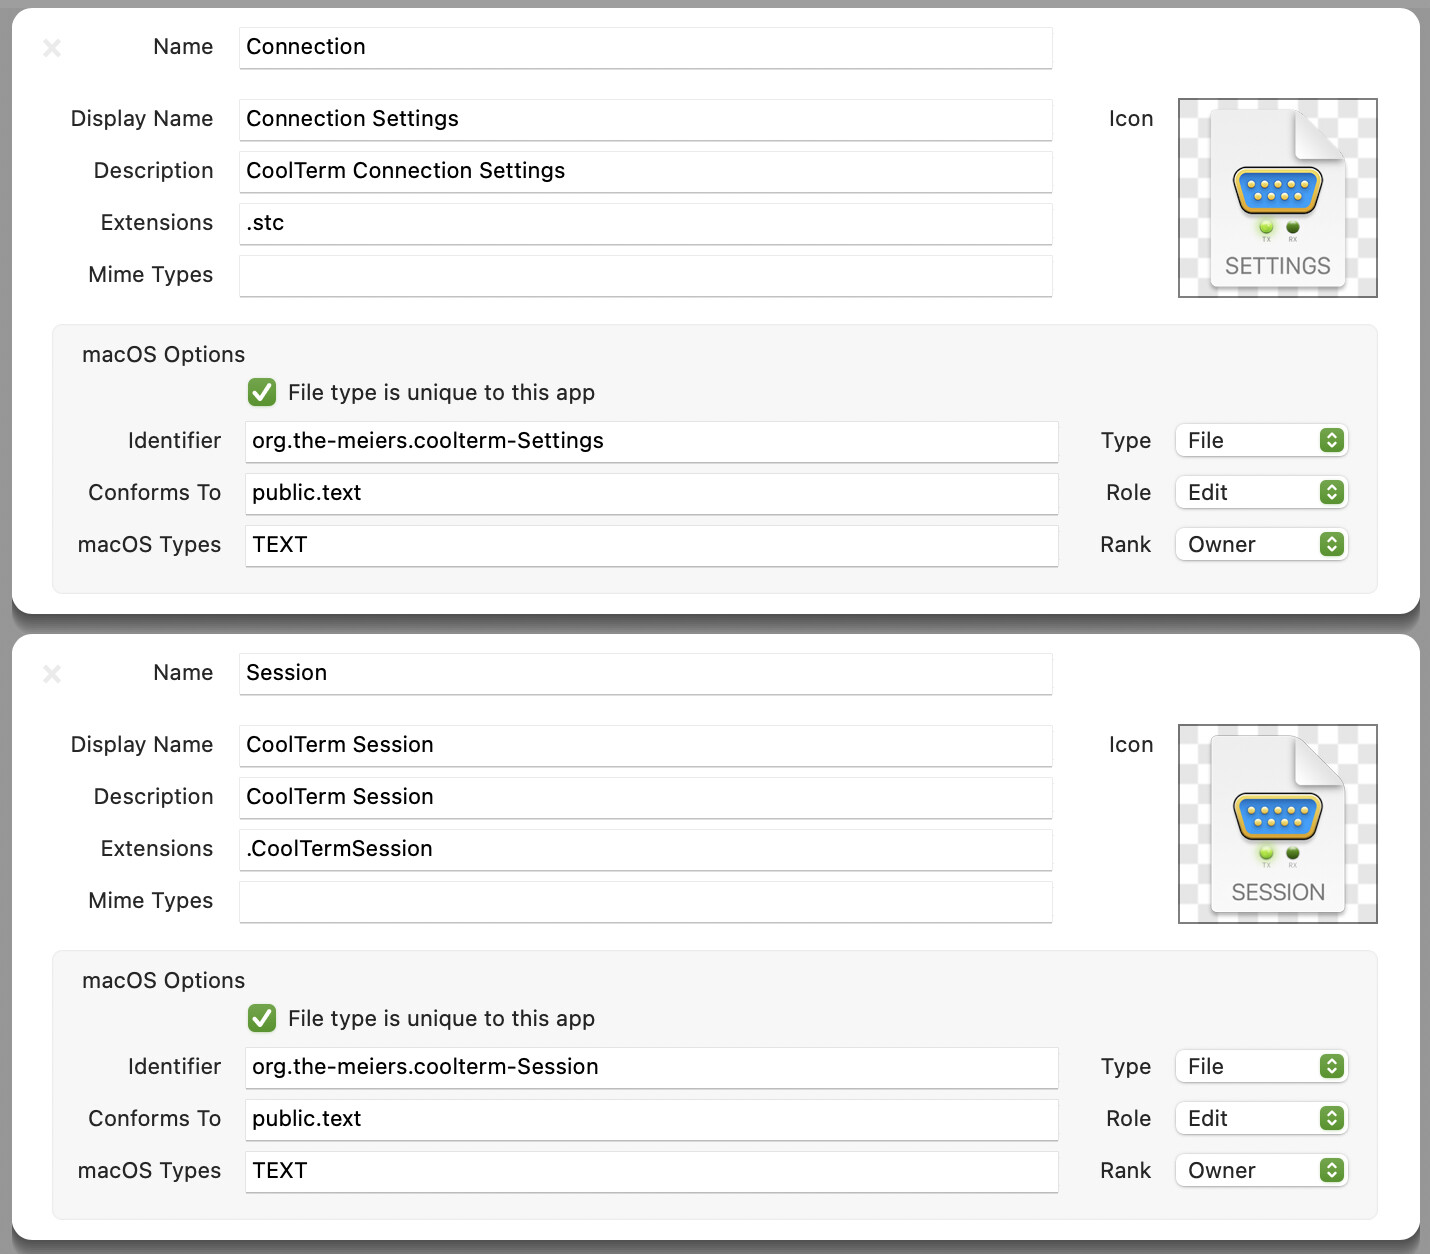1430x1254 pixels.
Task: Open Rank dropdown in Session panel
Action: click(x=1262, y=1170)
